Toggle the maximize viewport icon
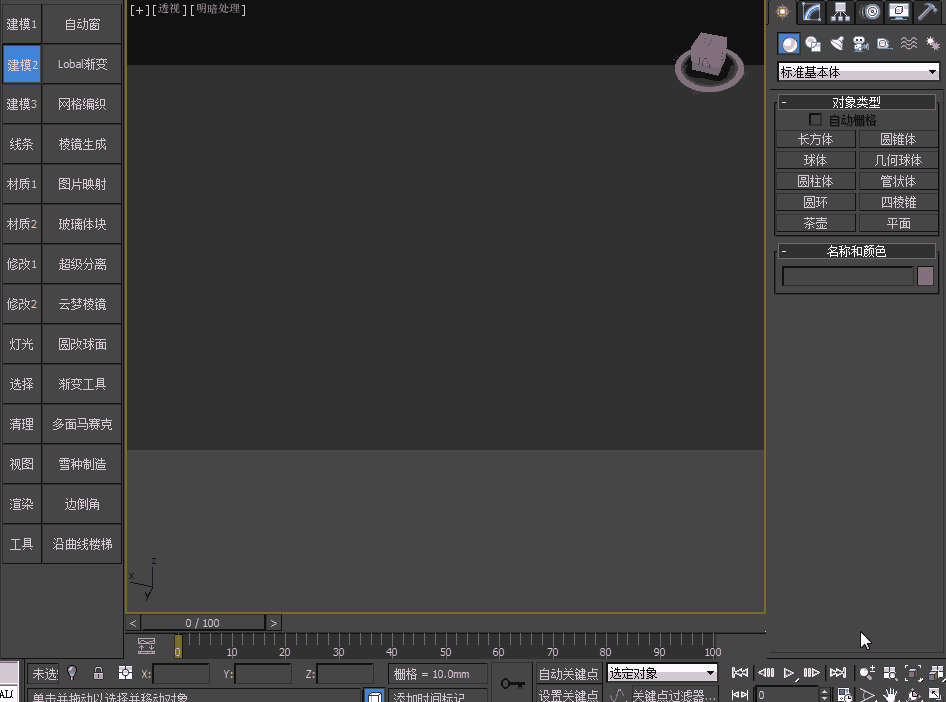 coord(933,693)
